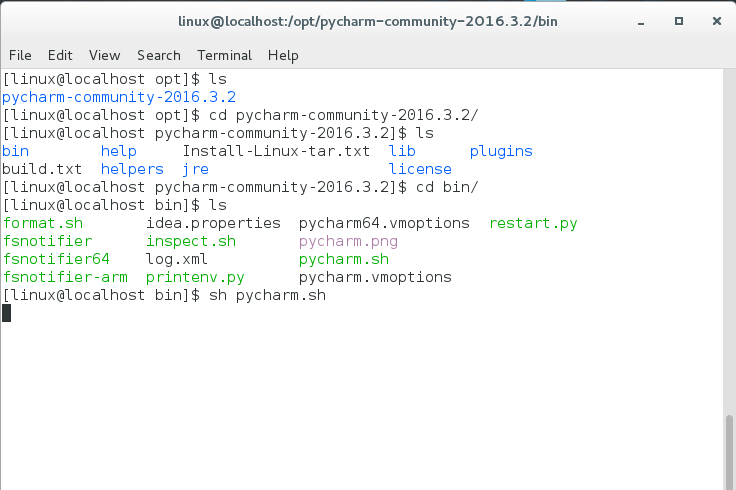This screenshot has width=736, height=490.
Task: Click the 'cd pycharm-community-2016.3.2/' command line
Action: (x=240, y=115)
